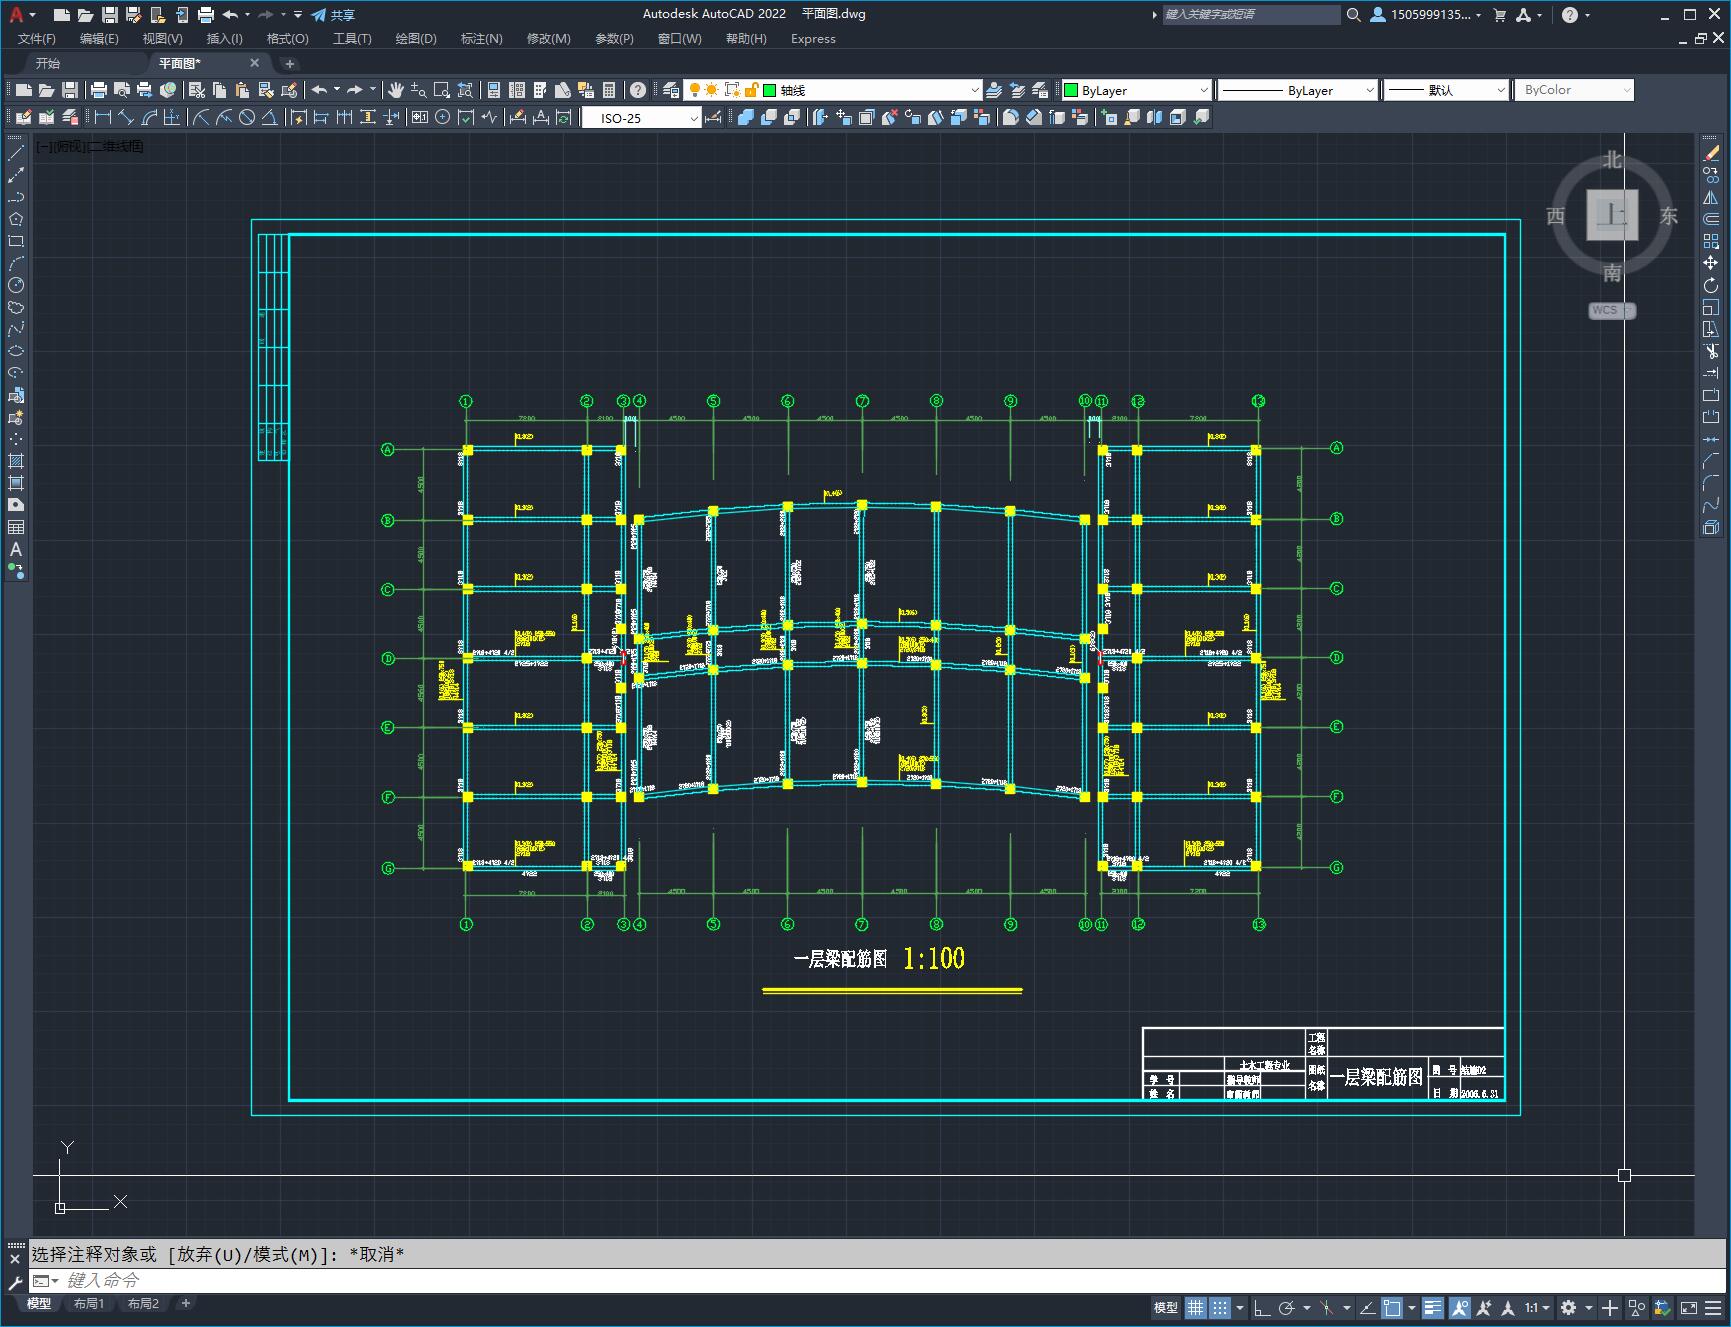Viewport: 1731px width, 1327px height.
Task: Select the Erase tool in modify toolbar
Action: point(1711,154)
